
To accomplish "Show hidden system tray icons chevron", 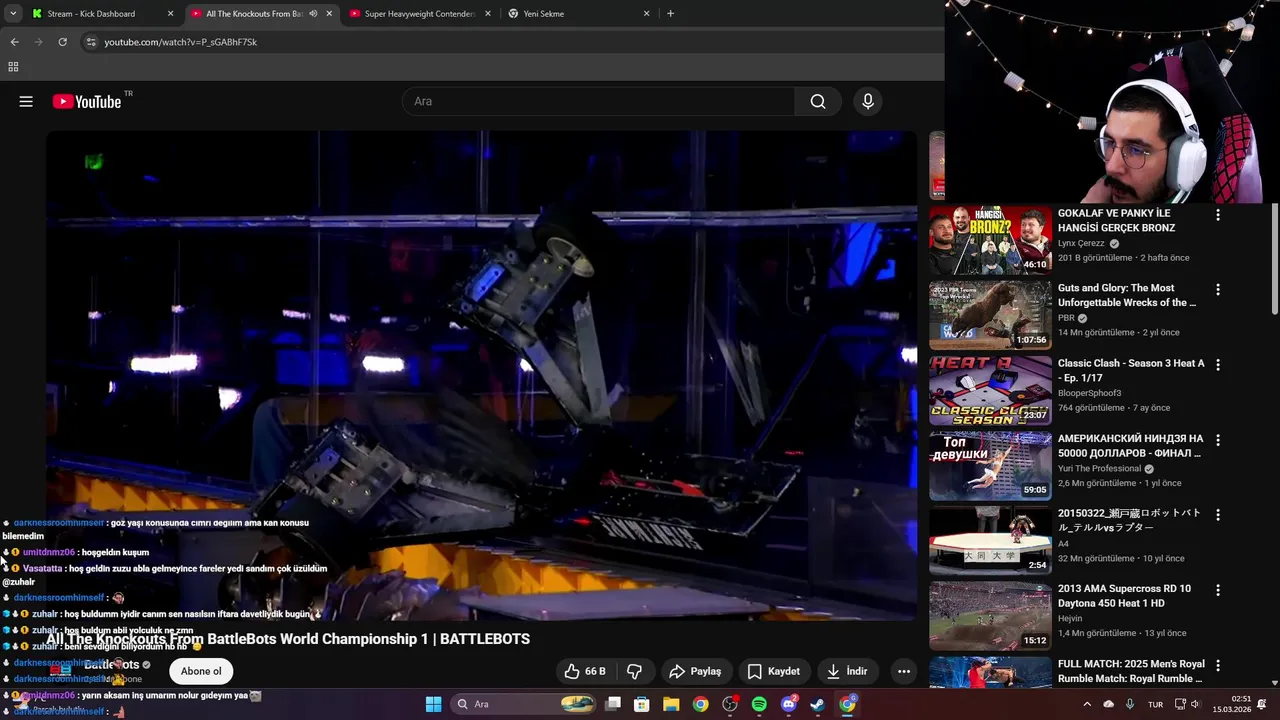I will pos(1087,704).
